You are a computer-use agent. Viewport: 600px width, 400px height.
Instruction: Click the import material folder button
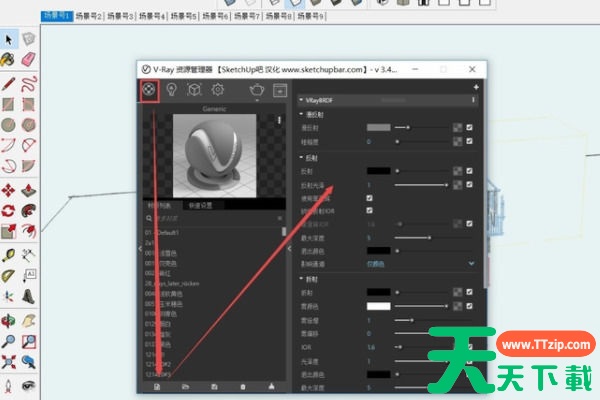[185, 387]
